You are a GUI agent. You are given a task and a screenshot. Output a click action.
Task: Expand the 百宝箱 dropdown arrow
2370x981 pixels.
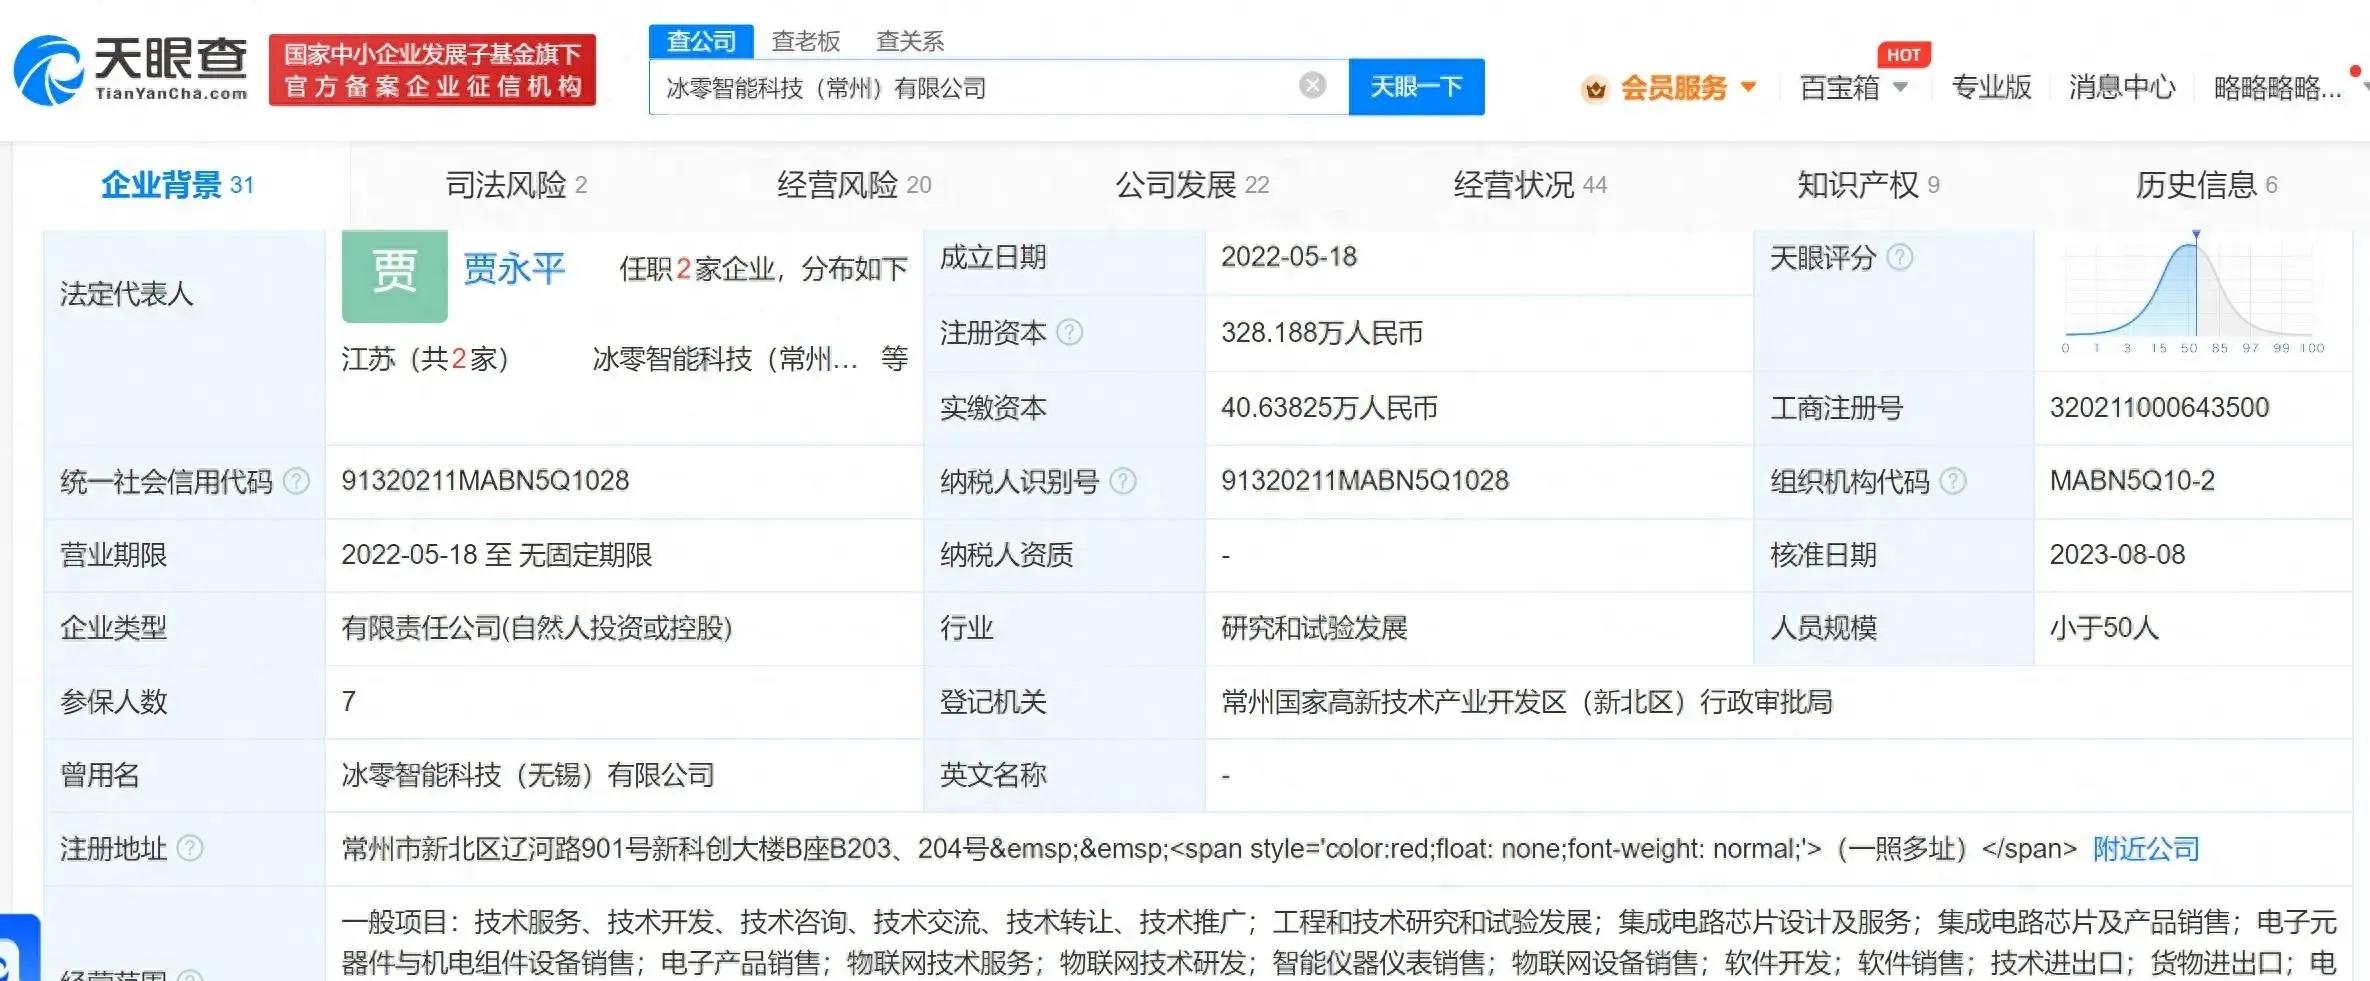[1900, 87]
